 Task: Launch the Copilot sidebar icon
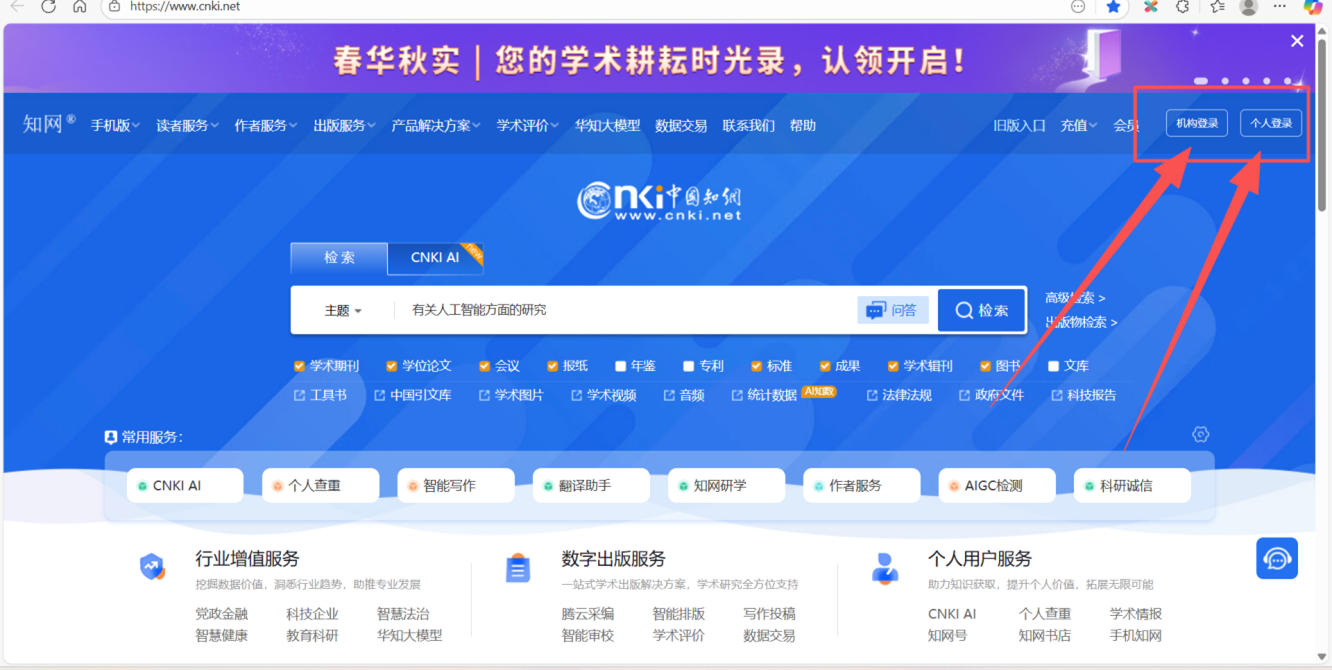(x=1313, y=7)
